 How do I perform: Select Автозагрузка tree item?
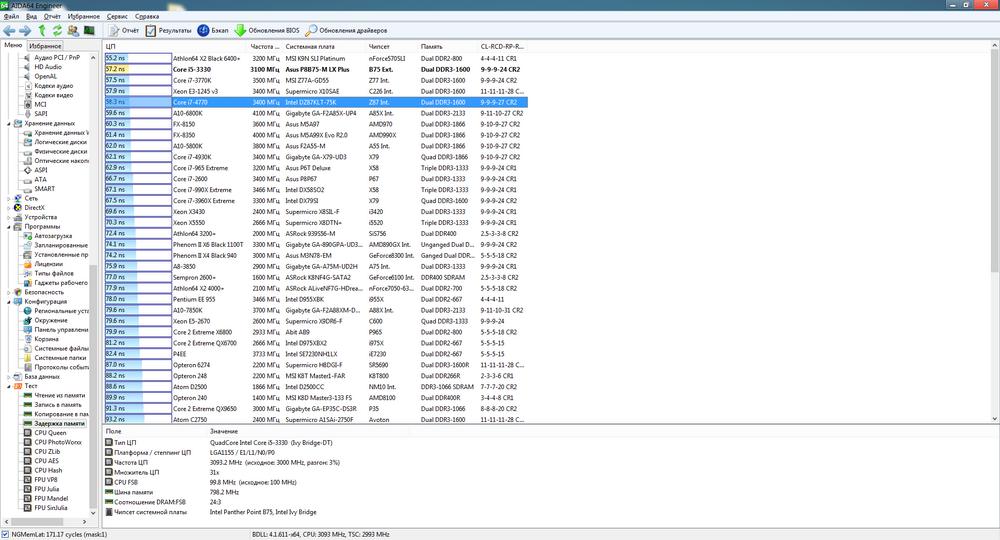tap(53, 236)
